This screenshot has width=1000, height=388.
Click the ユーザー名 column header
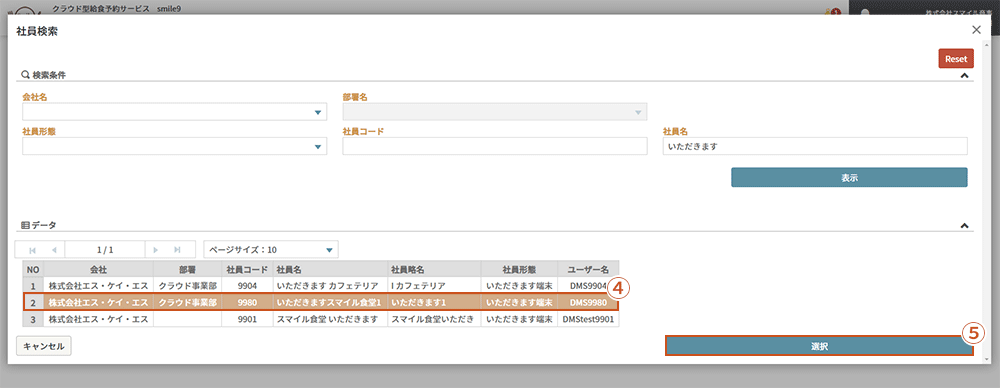[x=588, y=269]
